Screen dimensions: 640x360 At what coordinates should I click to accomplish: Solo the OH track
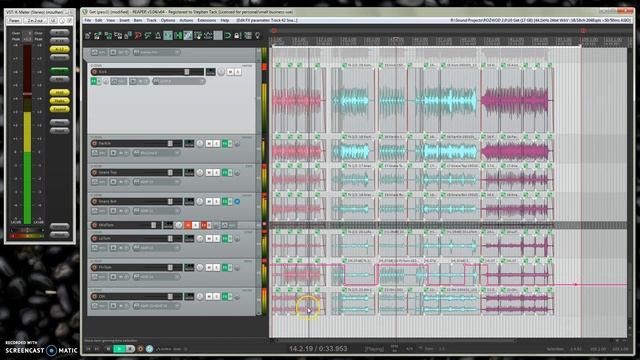216,296
